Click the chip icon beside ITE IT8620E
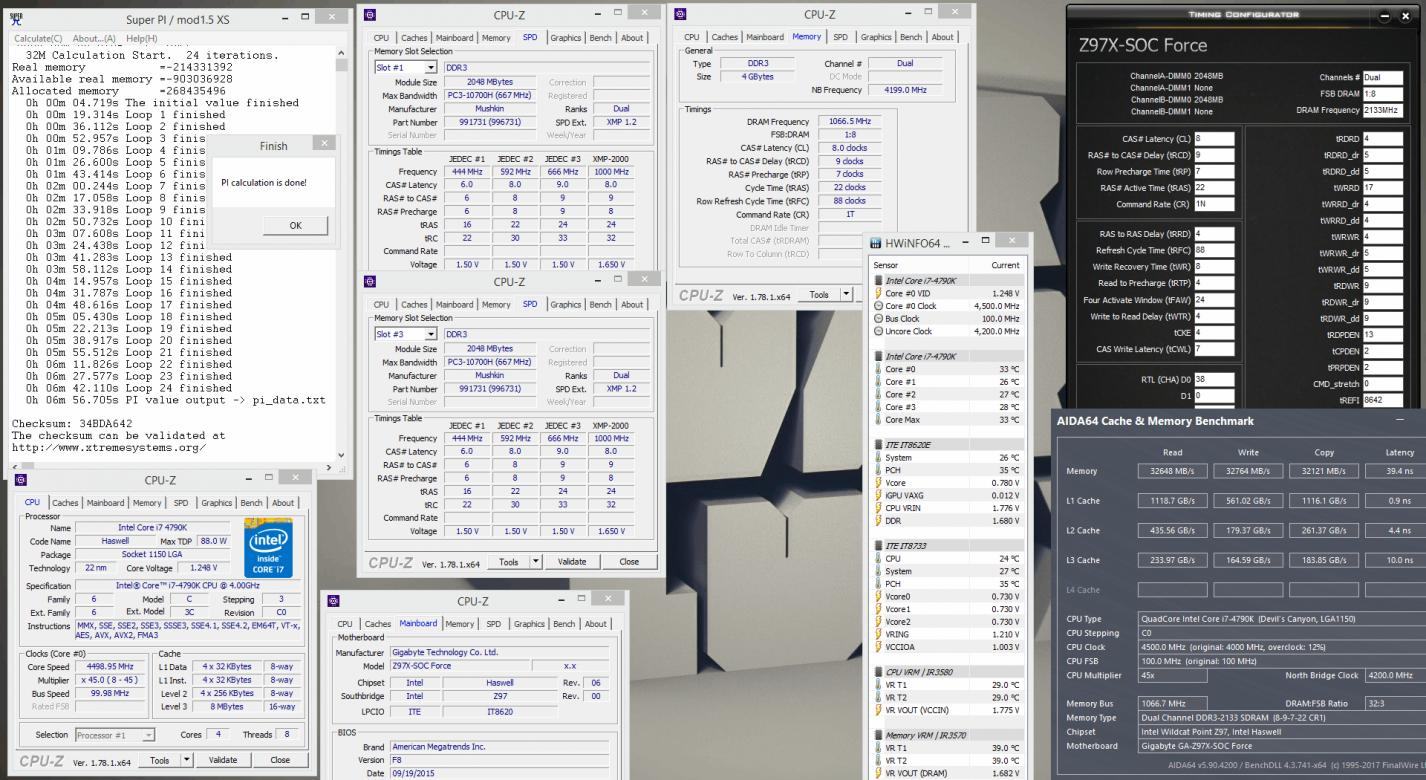1426x780 pixels. tap(878, 443)
